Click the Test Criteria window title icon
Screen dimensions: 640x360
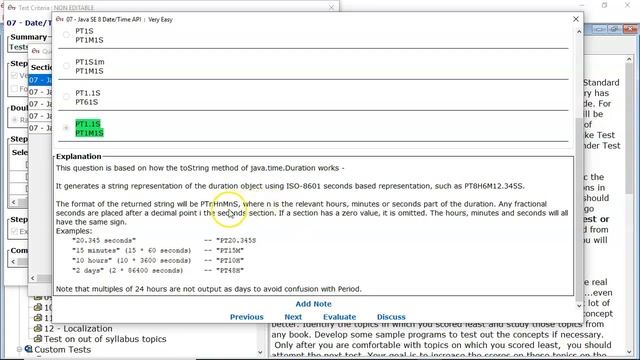click(11, 7)
